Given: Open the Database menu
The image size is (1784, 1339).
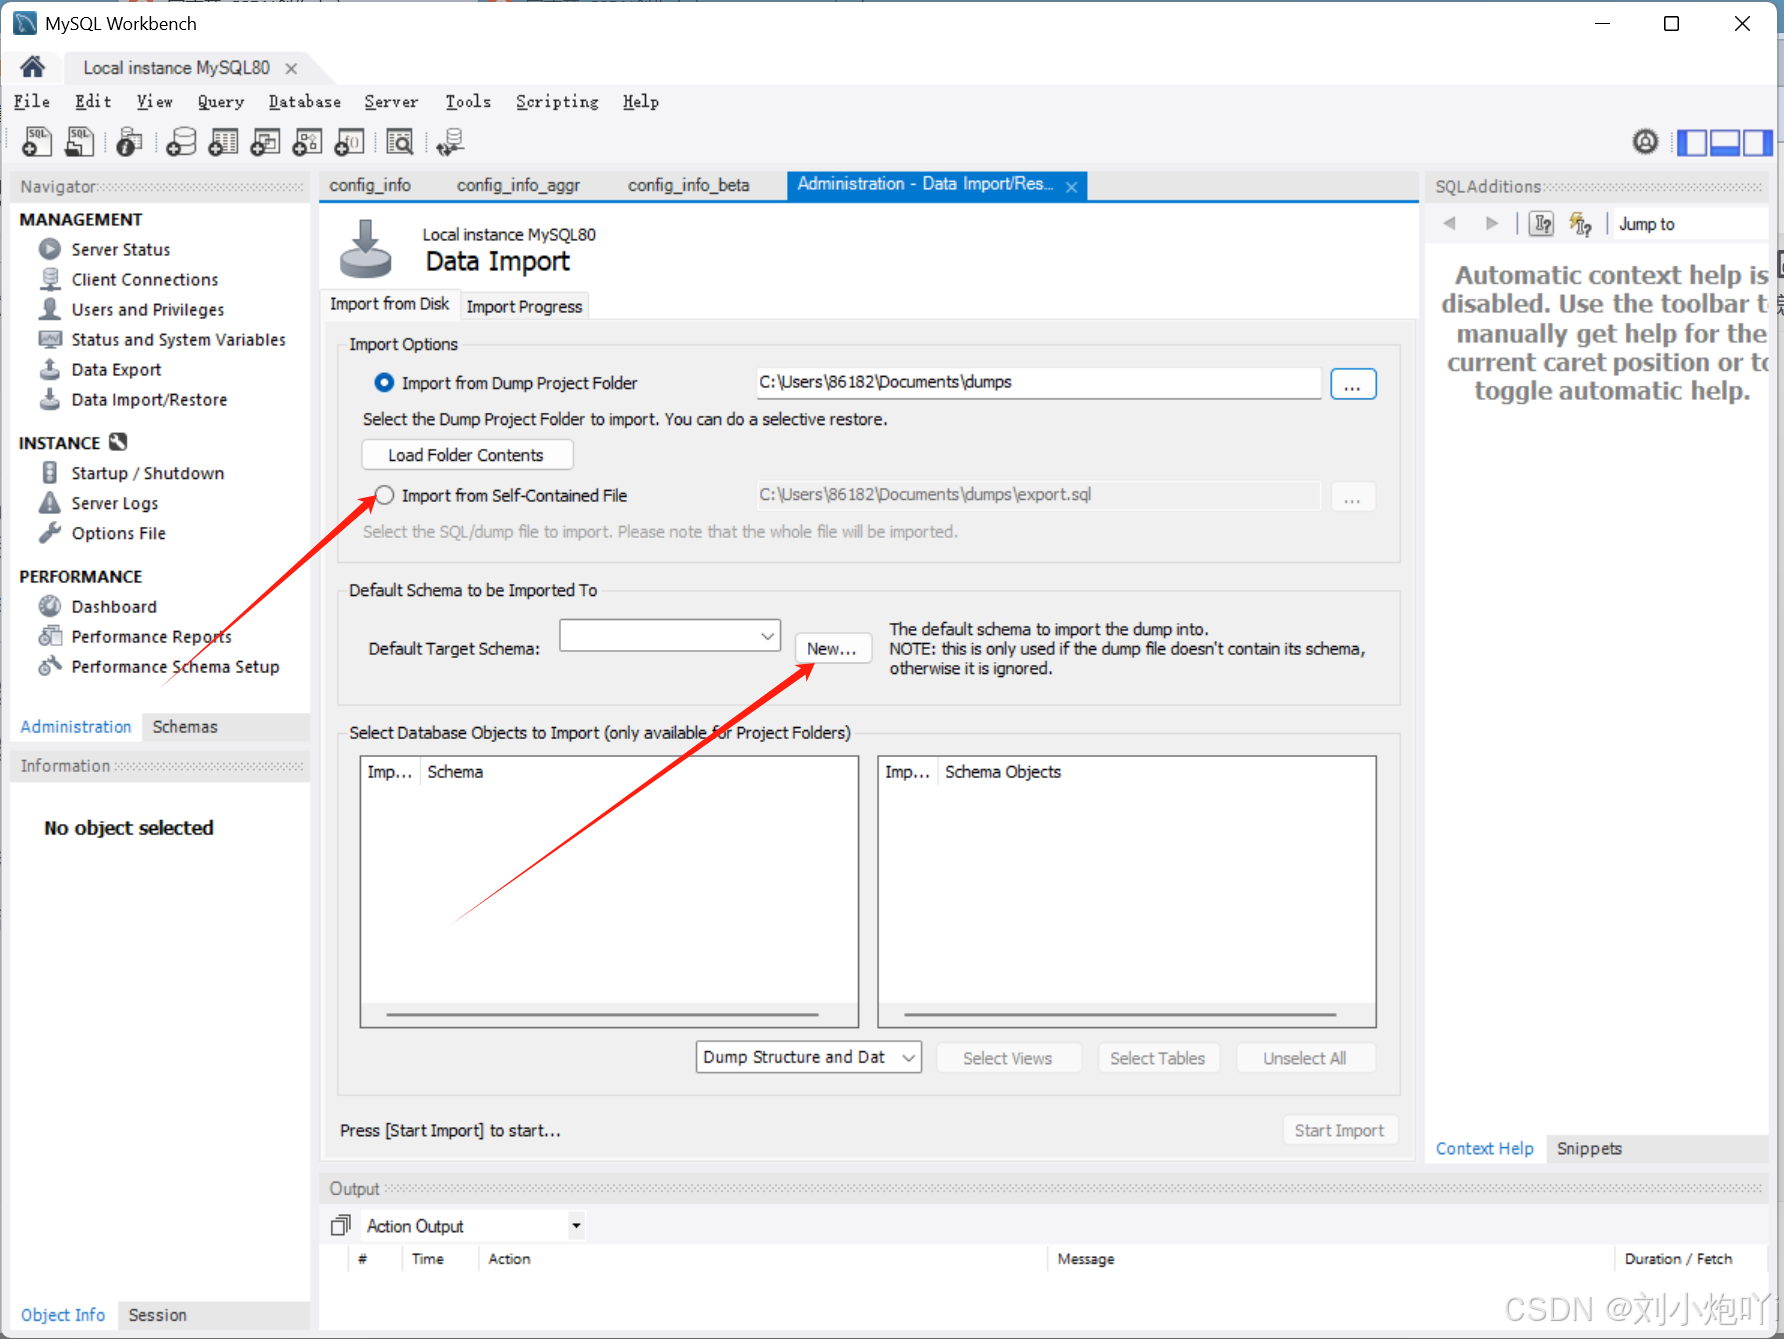Looking at the screenshot, I should pyautogui.click(x=305, y=101).
